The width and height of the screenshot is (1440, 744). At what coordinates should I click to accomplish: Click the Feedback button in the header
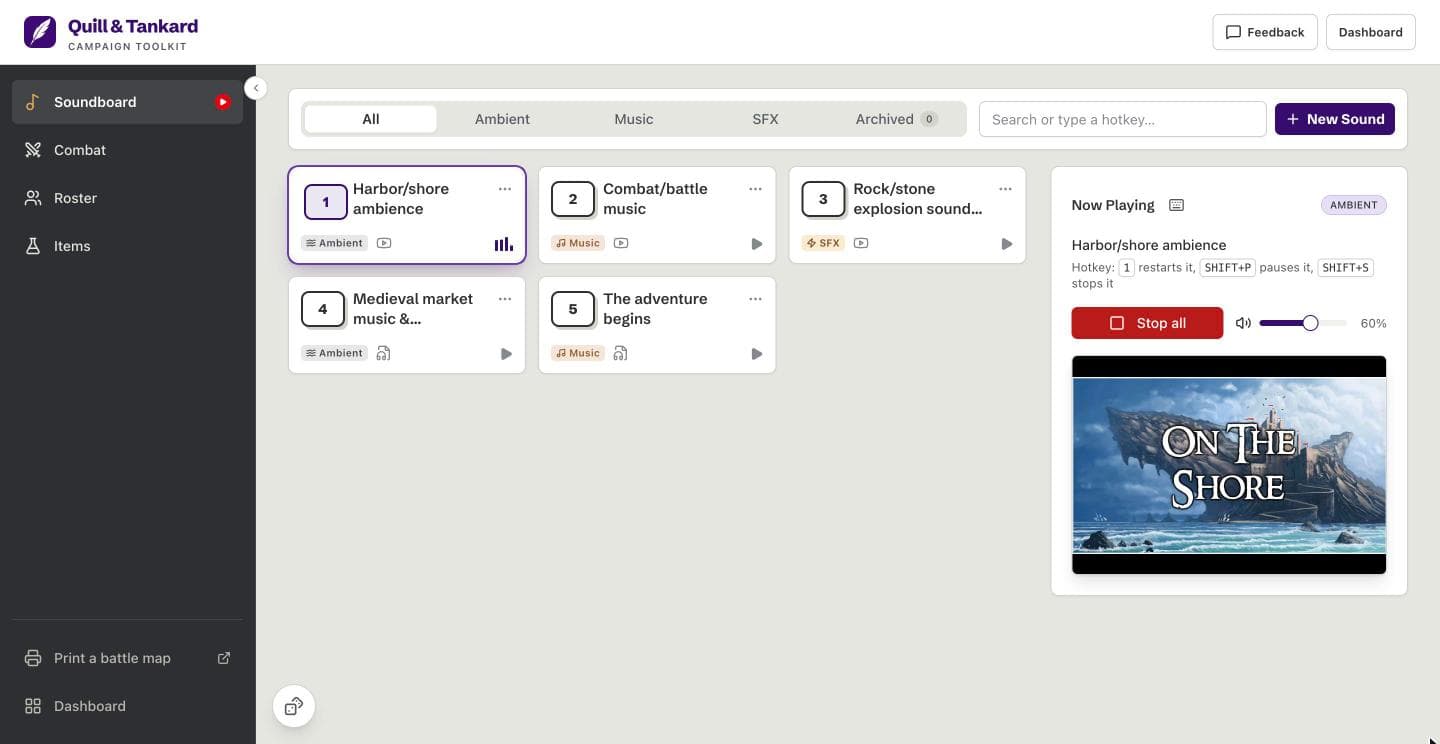pos(1265,32)
